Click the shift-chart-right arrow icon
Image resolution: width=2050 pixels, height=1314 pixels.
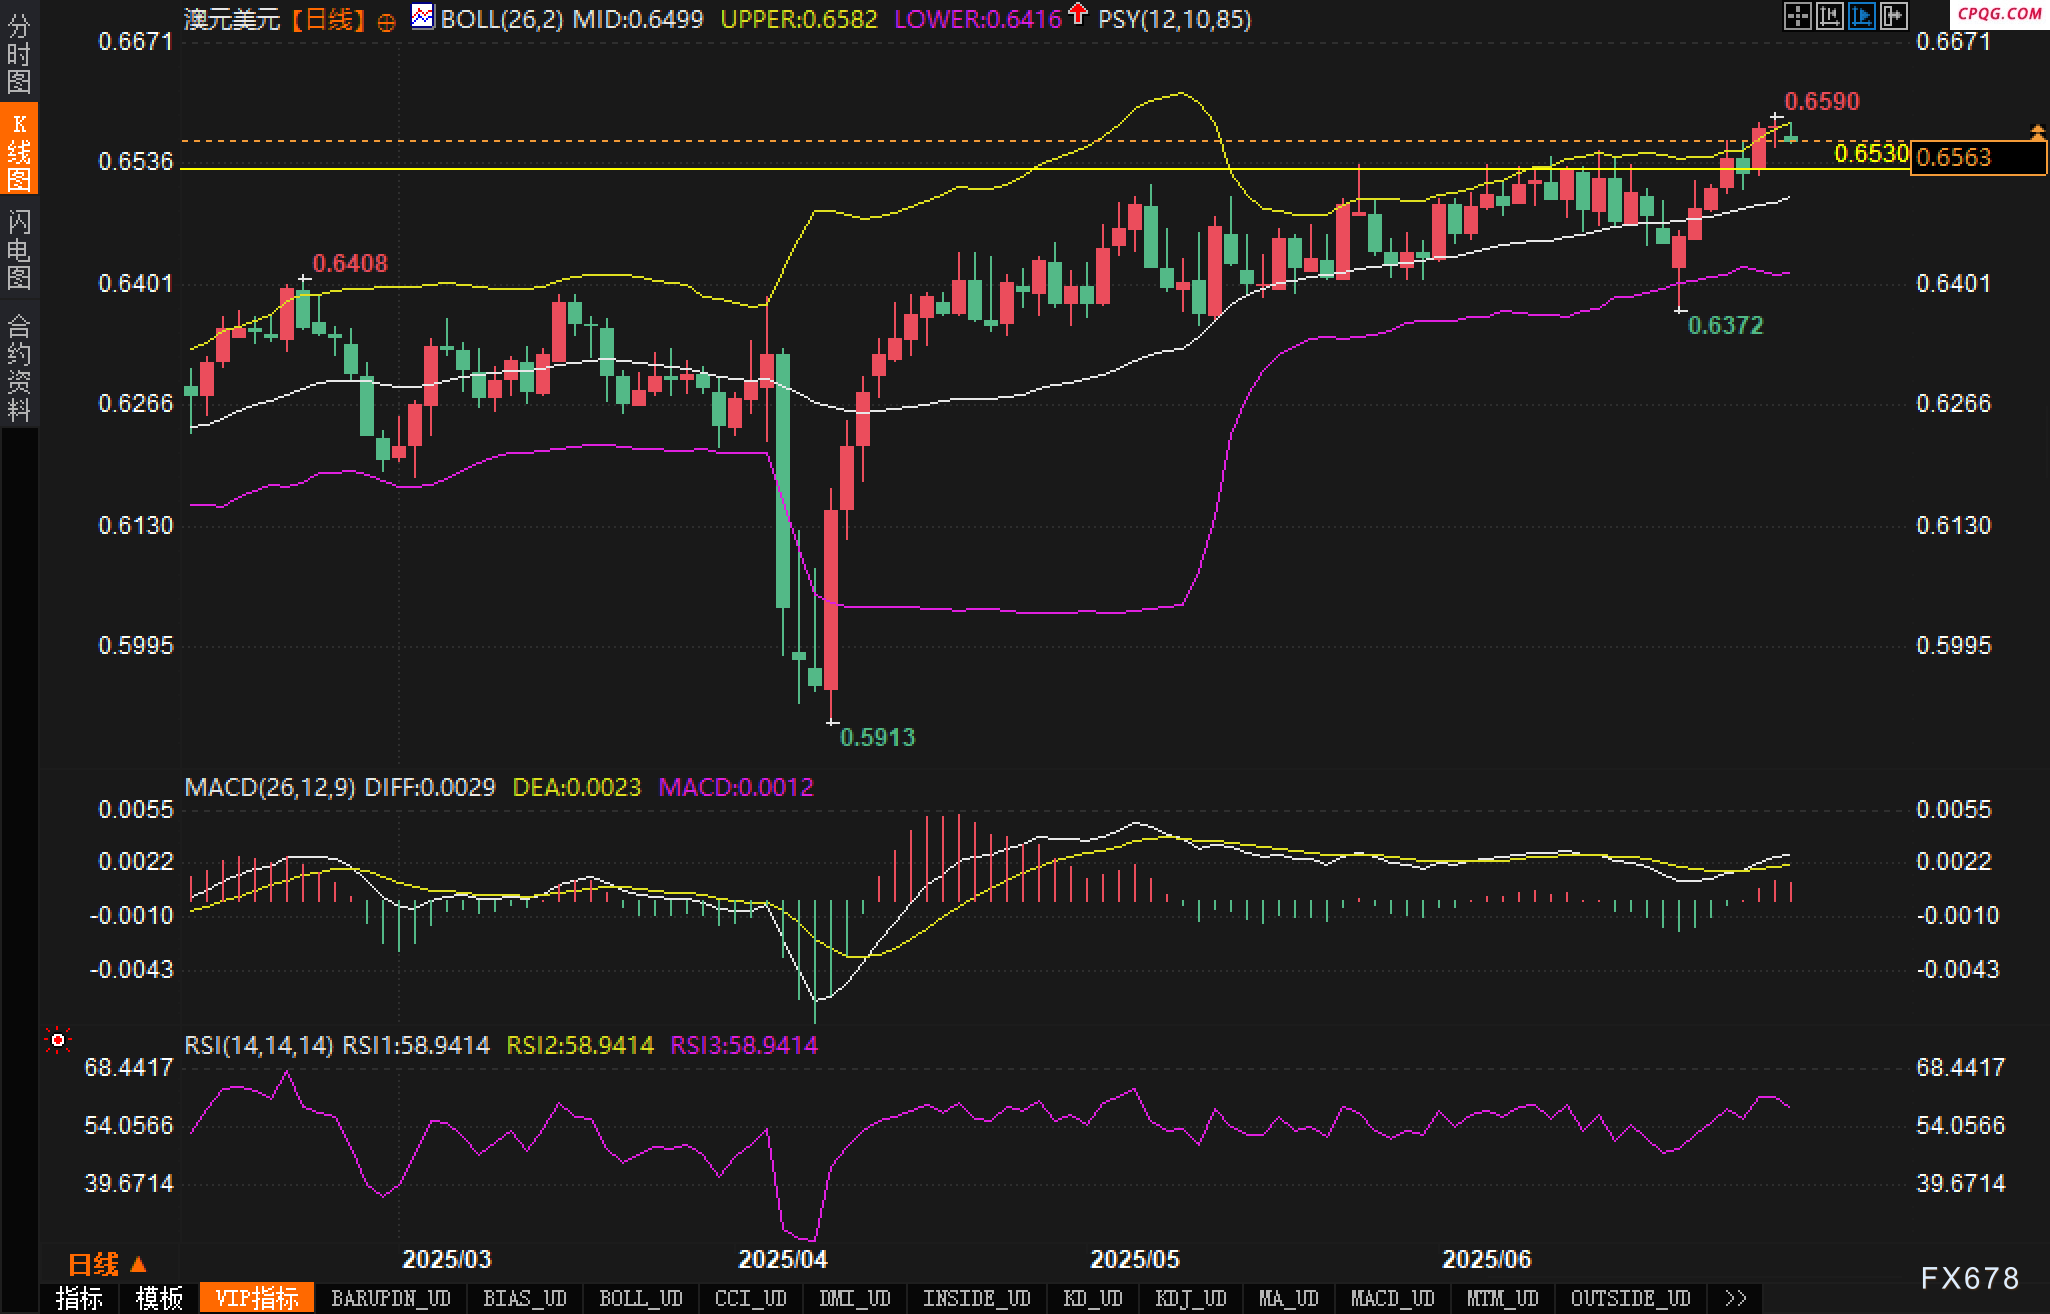coord(1893,16)
